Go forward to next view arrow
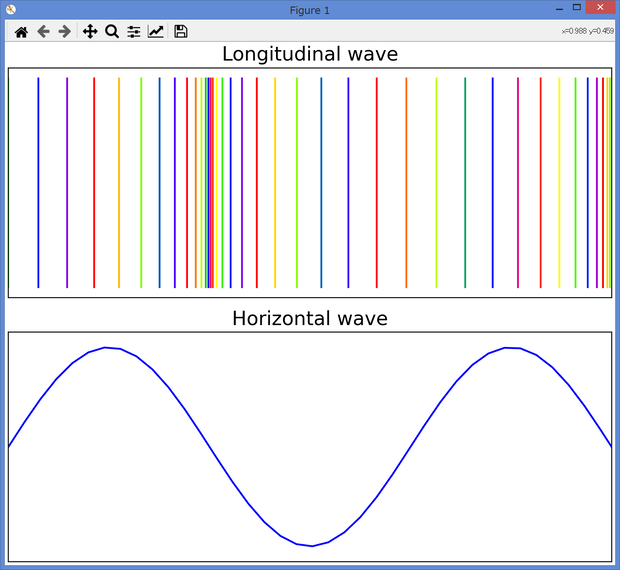 [64, 31]
